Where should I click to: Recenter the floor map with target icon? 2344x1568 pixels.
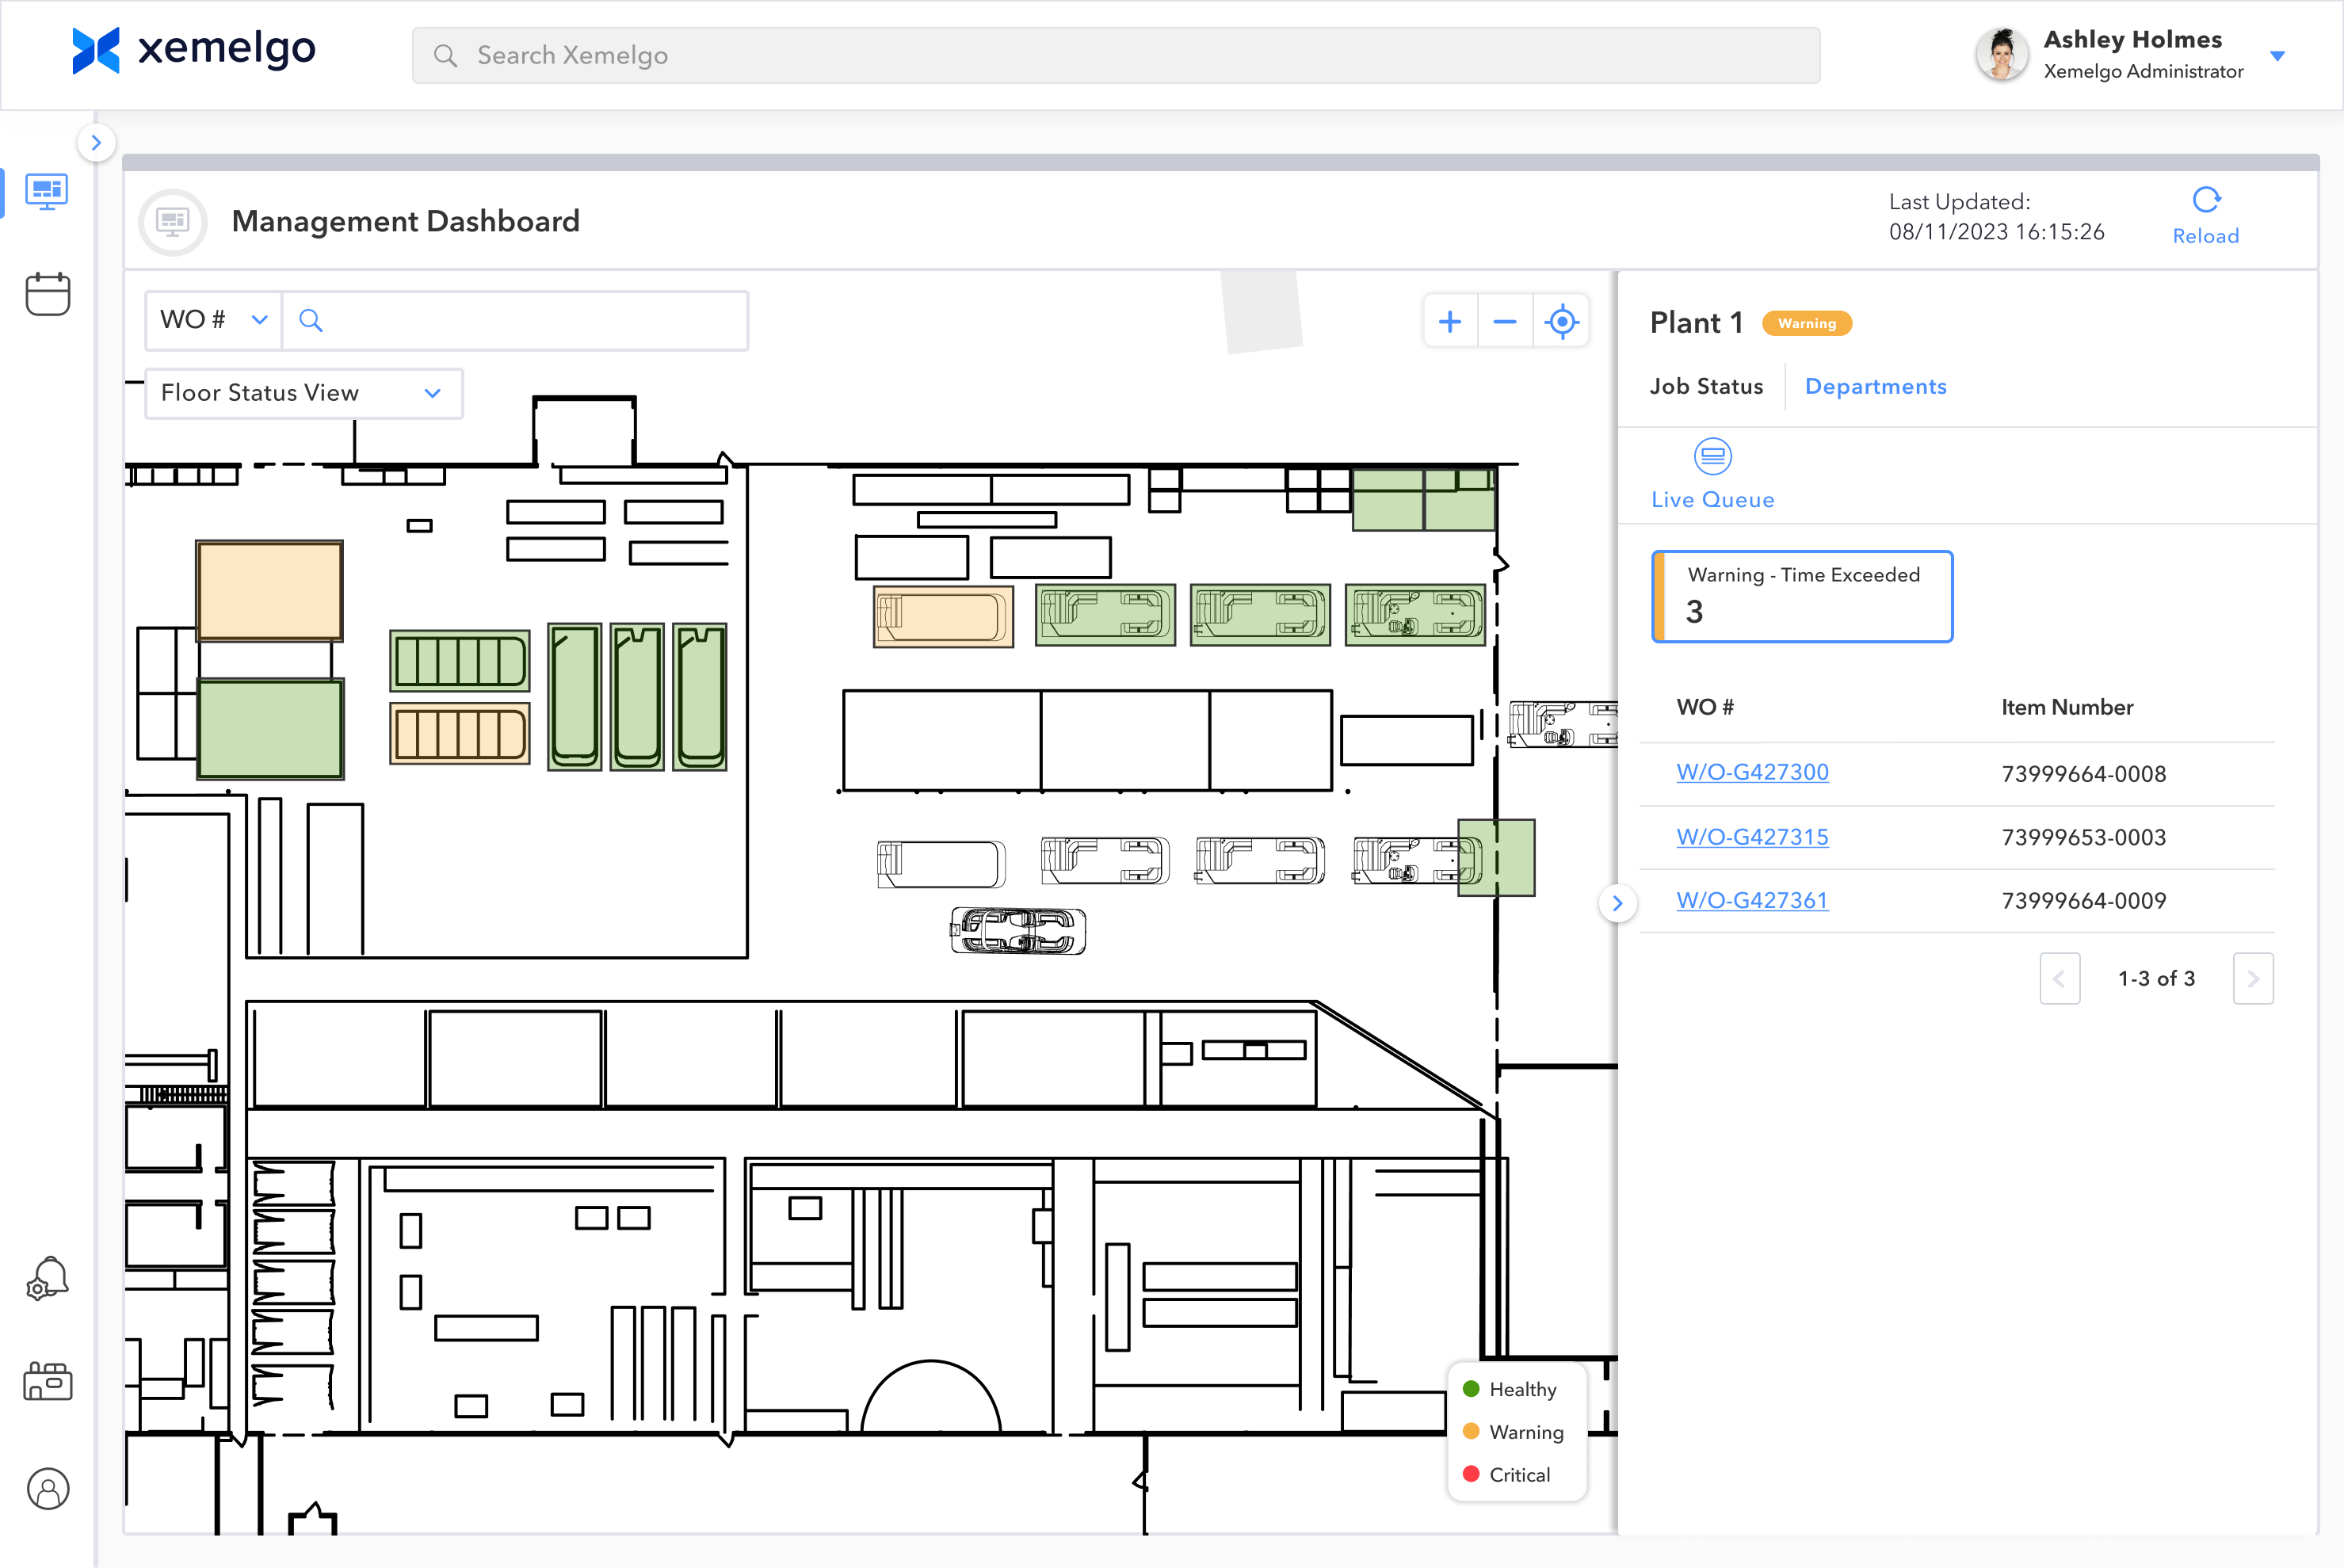coord(1561,322)
